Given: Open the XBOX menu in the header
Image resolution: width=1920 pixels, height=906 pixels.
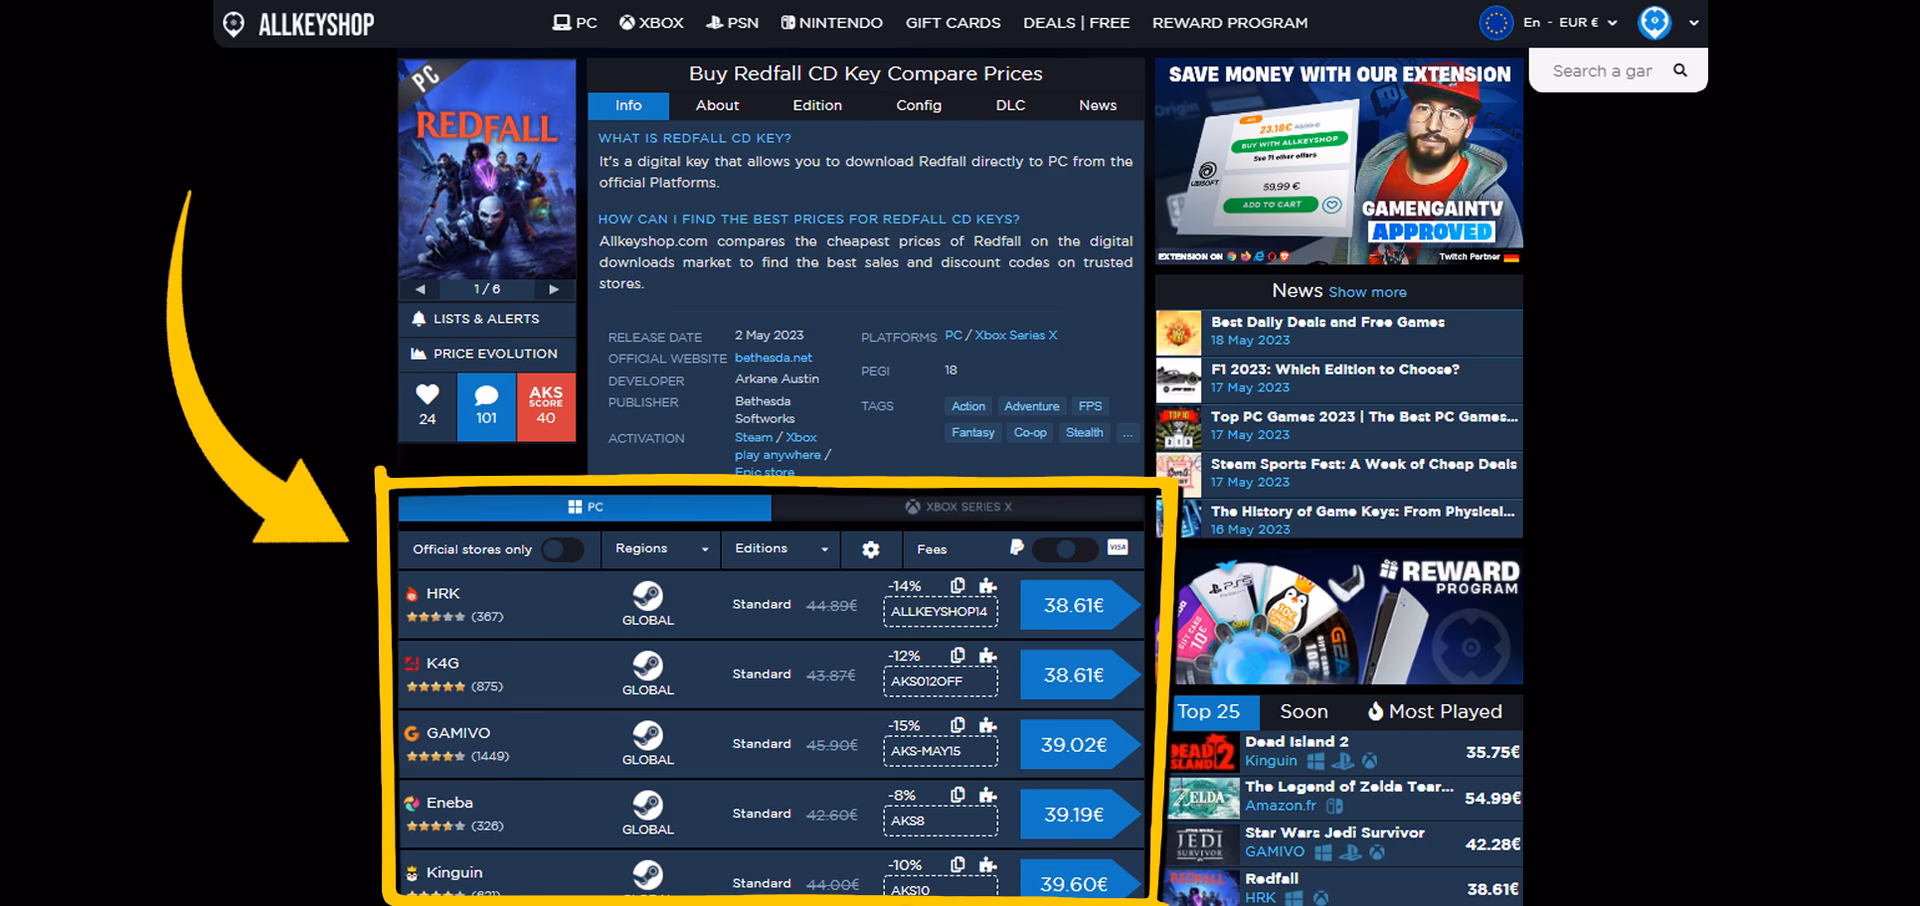Looking at the screenshot, I should [651, 23].
